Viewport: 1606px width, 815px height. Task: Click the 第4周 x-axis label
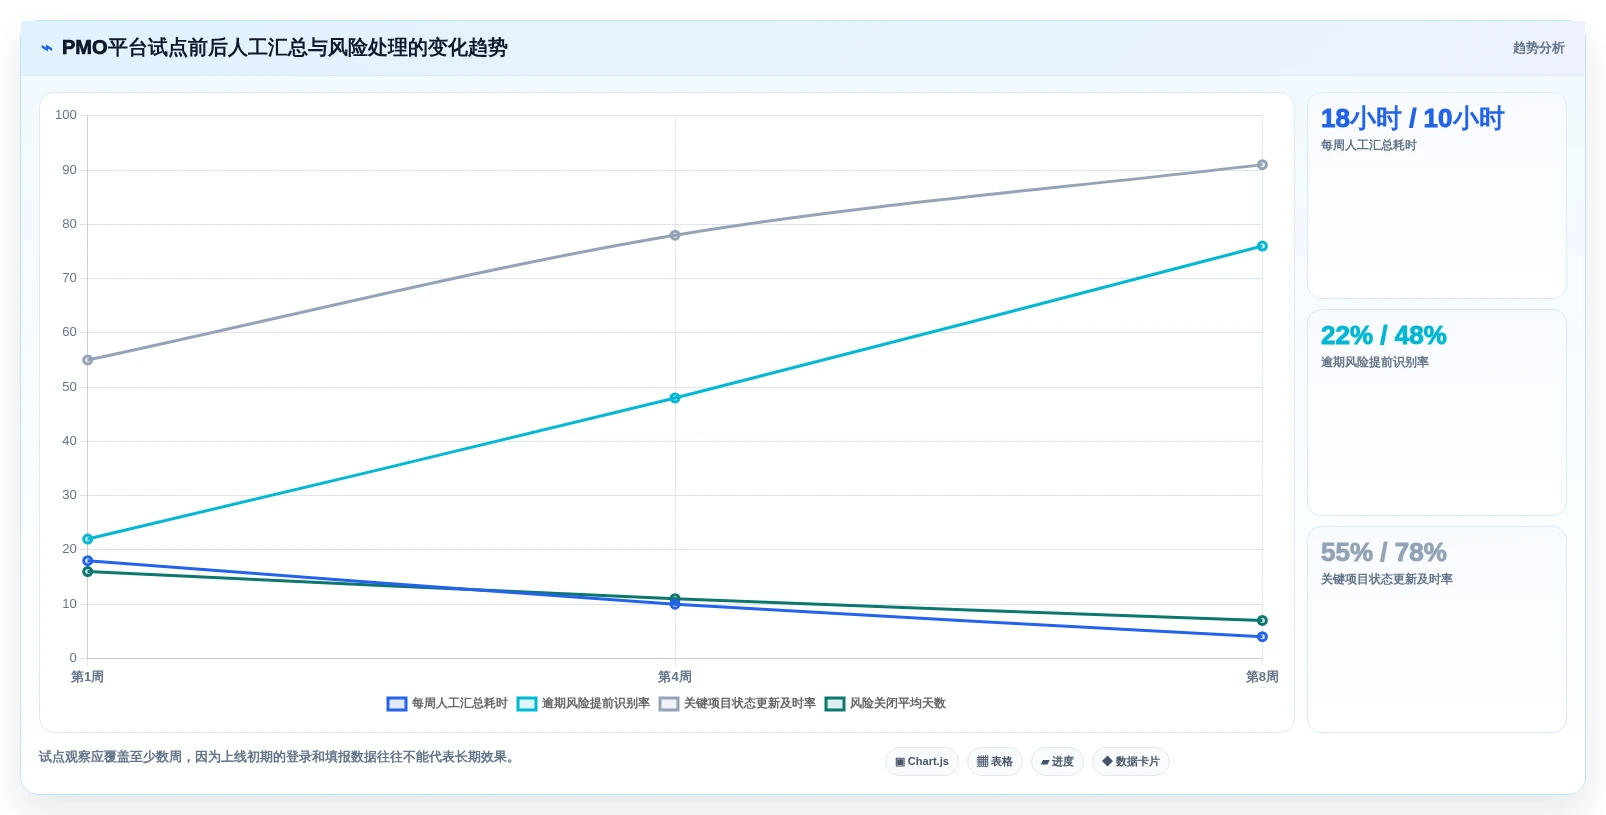(x=675, y=677)
